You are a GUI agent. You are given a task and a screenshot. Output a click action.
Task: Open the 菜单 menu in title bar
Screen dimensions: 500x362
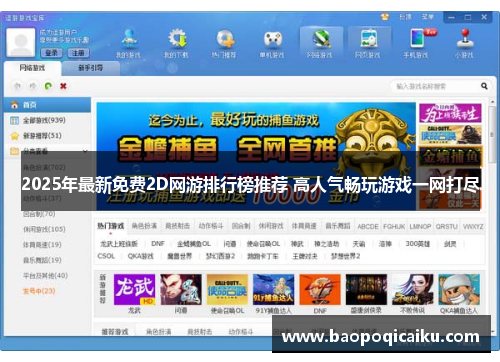tap(428, 17)
